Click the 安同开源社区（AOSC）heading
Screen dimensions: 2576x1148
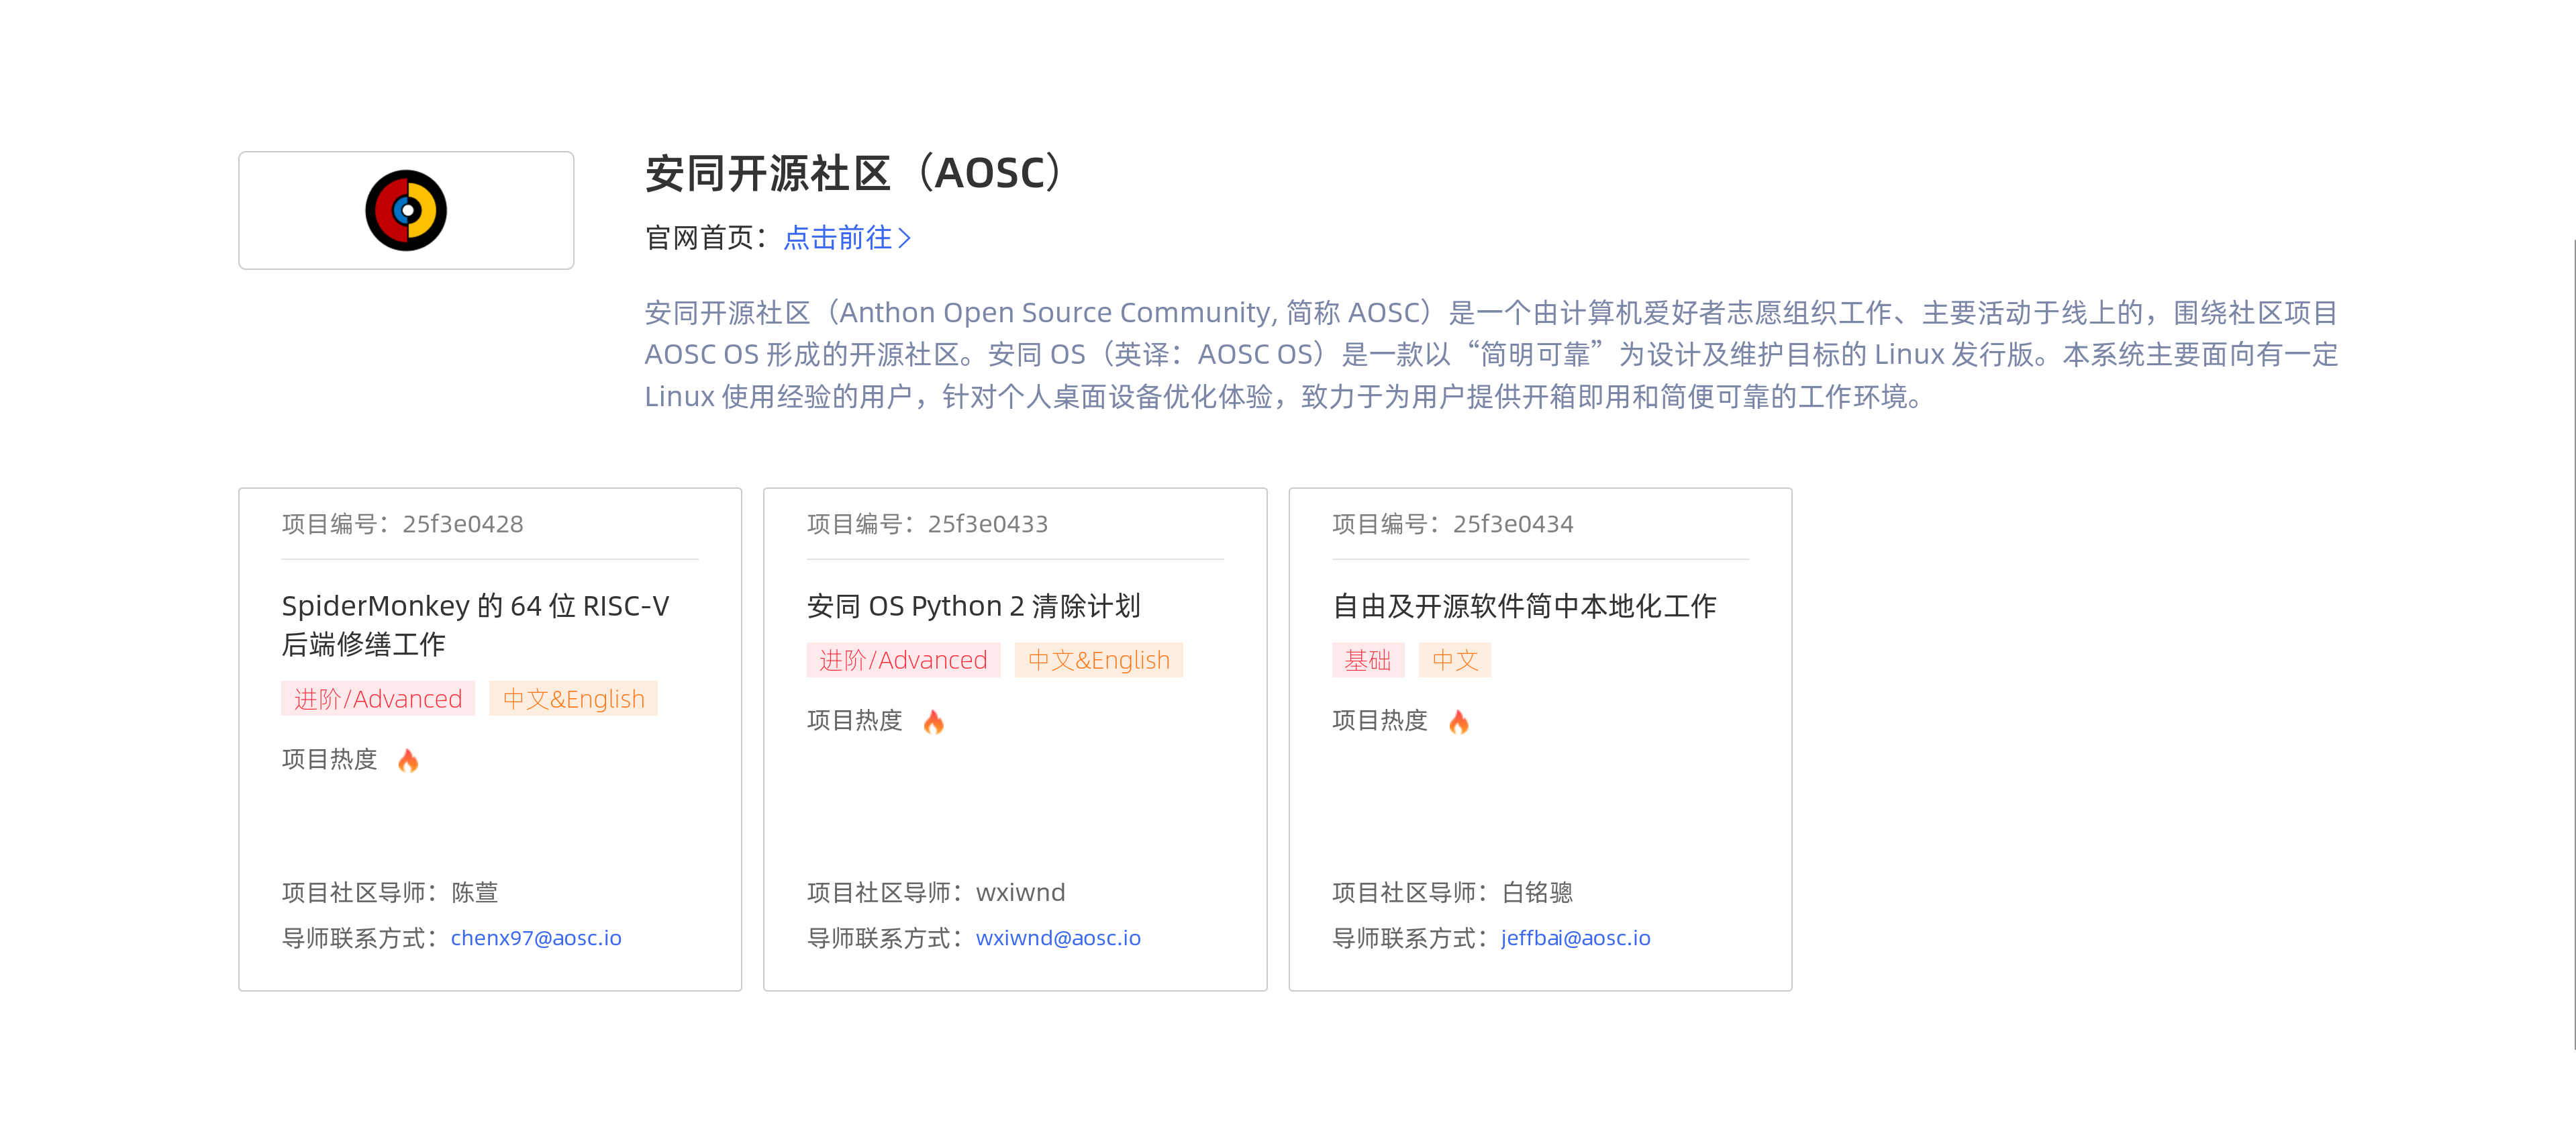[x=856, y=173]
